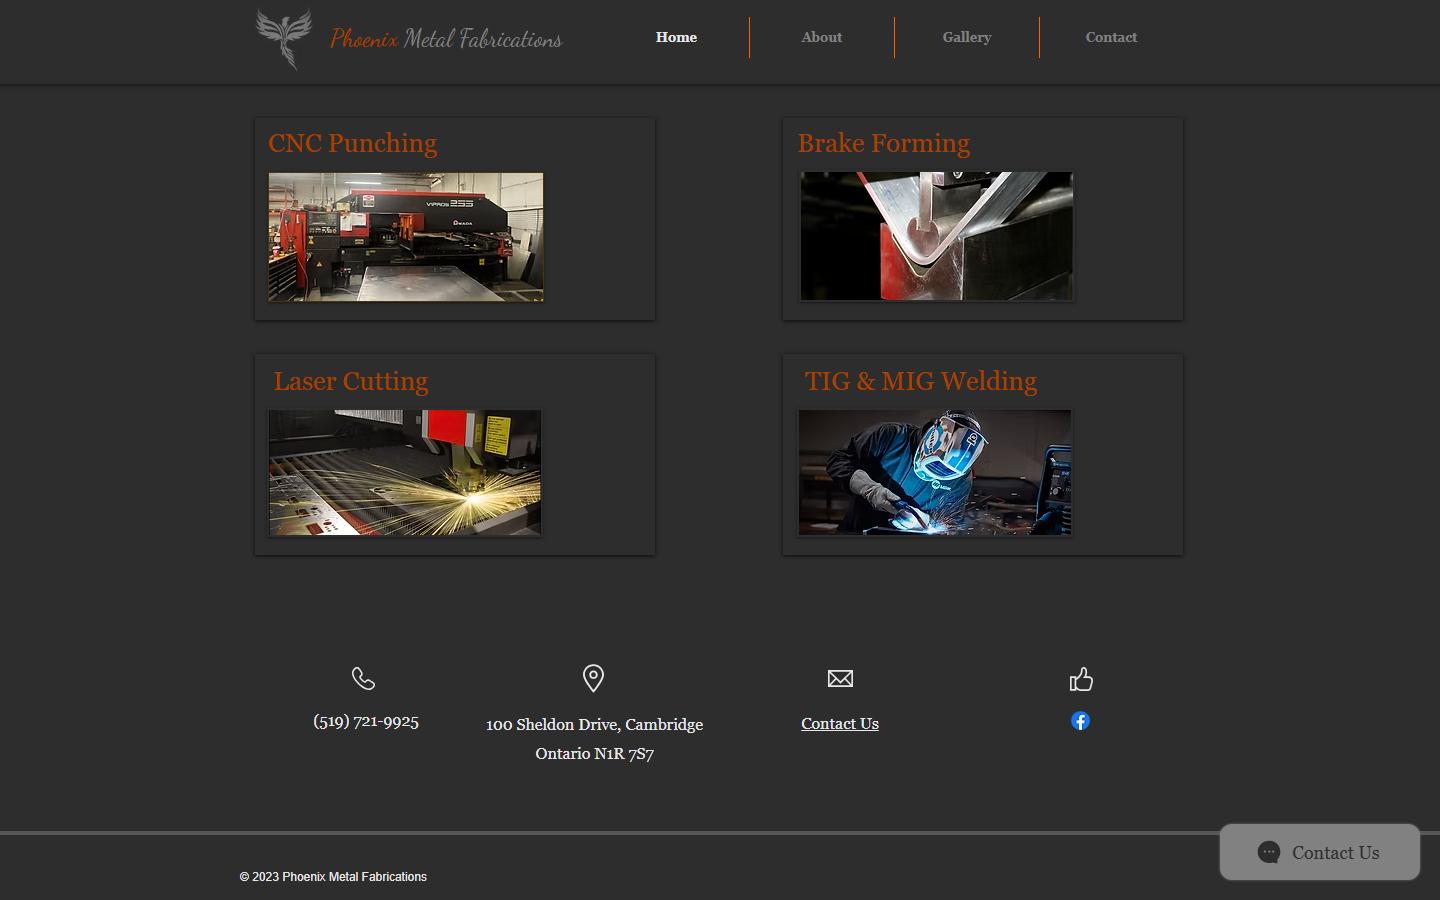This screenshot has width=1440, height=900.
Task: Open the About page
Action: (x=822, y=37)
